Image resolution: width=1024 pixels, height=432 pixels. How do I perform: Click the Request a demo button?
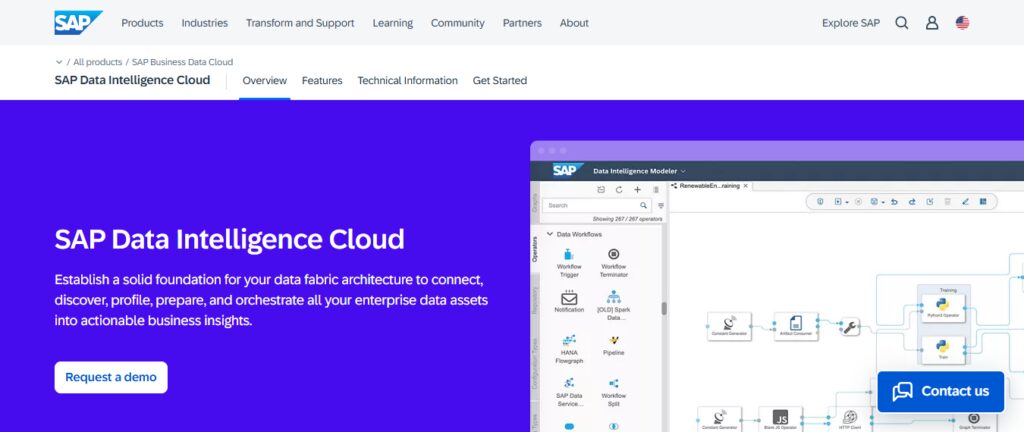pos(111,377)
